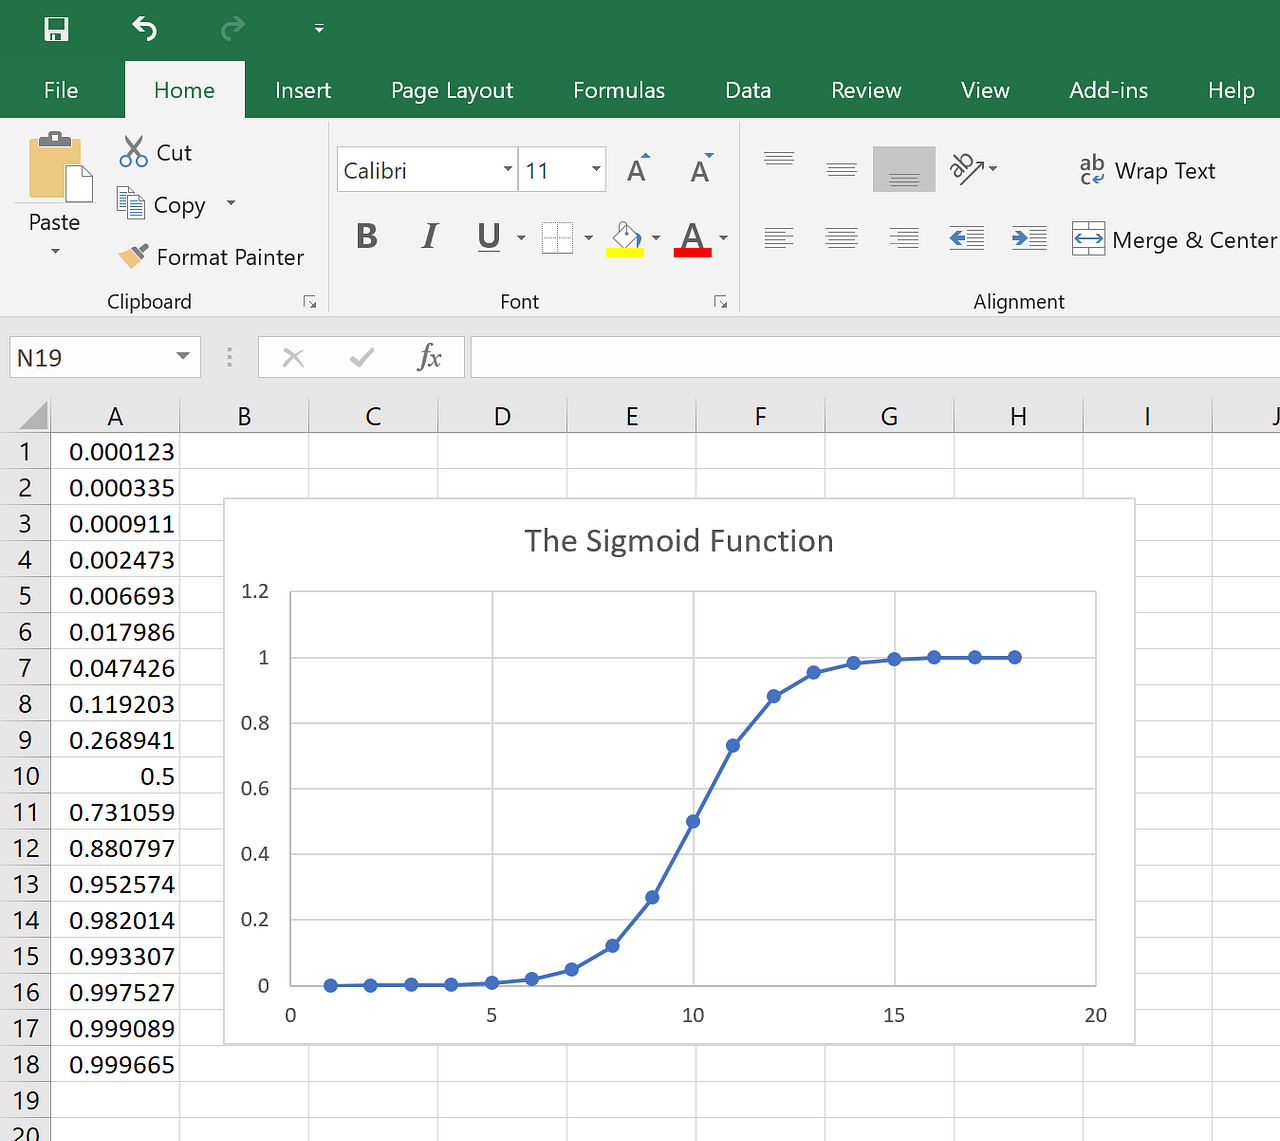Image resolution: width=1280 pixels, height=1141 pixels.
Task: Open the border style dropdown
Action: click(588, 237)
